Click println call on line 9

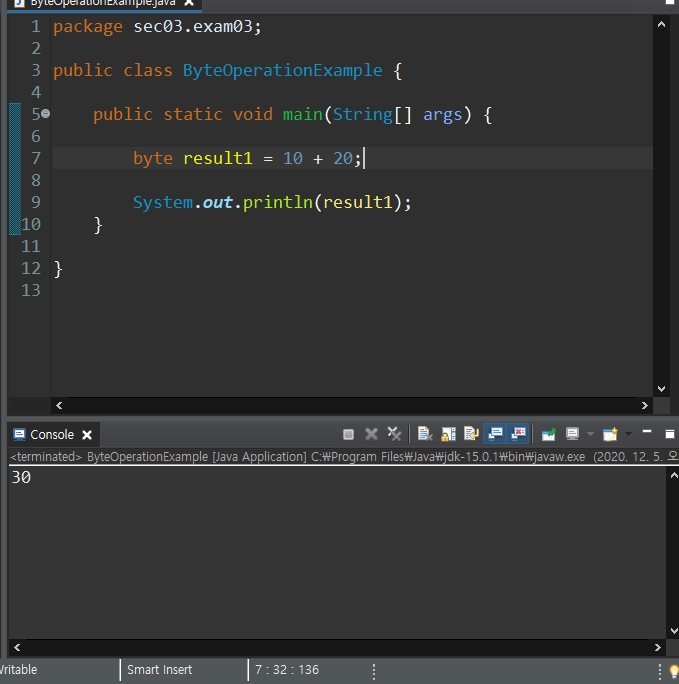tap(278, 202)
